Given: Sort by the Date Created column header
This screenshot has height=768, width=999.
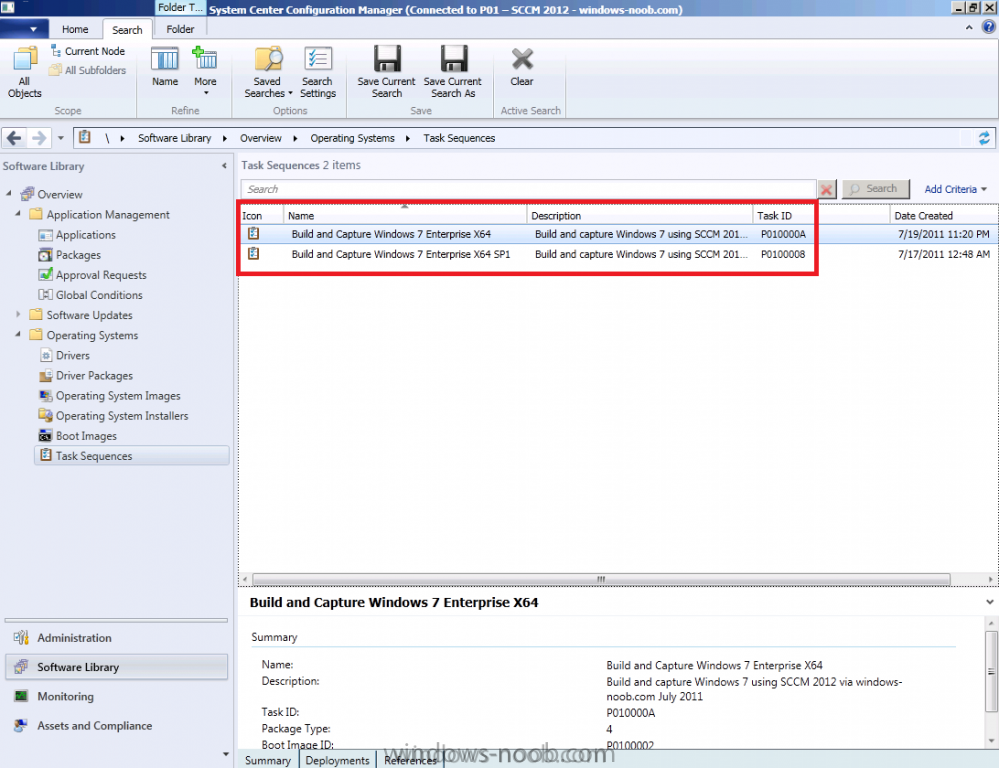Looking at the screenshot, I should click(944, 215).
